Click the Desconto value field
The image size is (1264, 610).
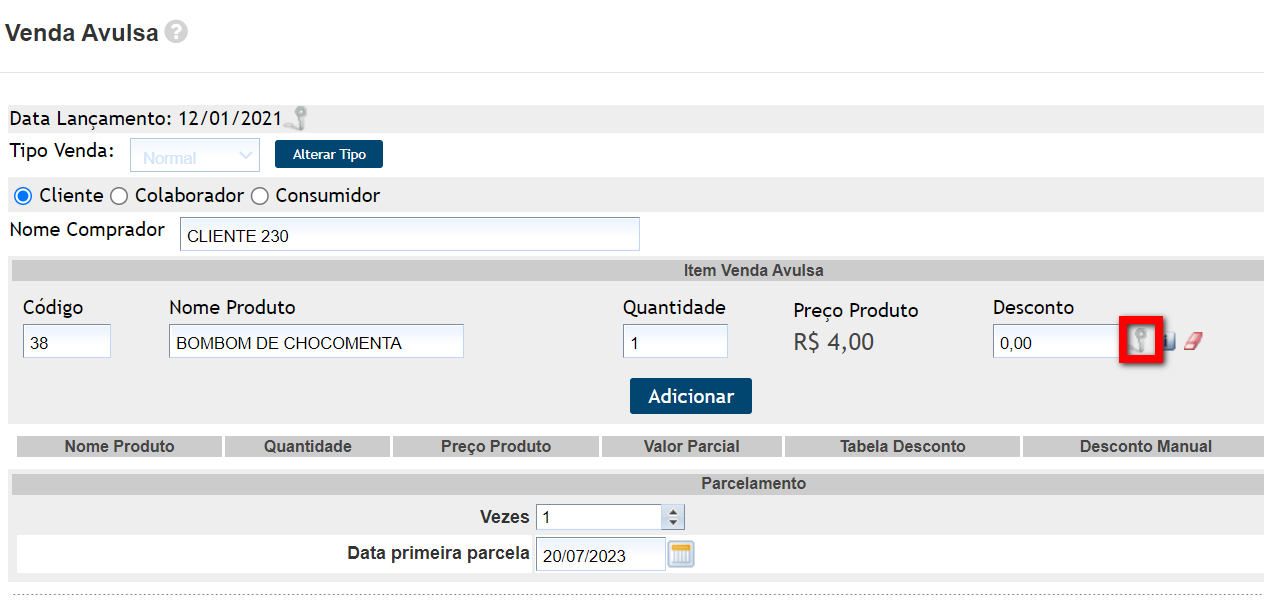tap(1056, 342)
